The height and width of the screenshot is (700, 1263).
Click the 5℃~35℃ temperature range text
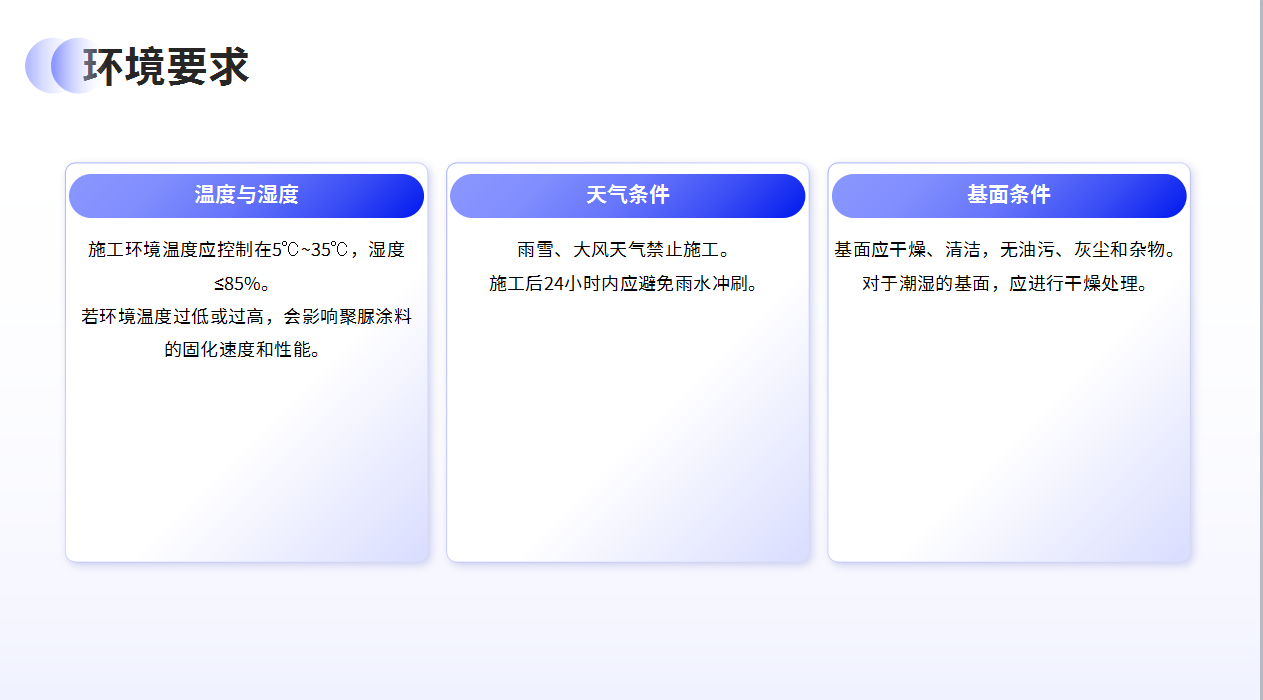pyautogui.click(x=309, y=250)
